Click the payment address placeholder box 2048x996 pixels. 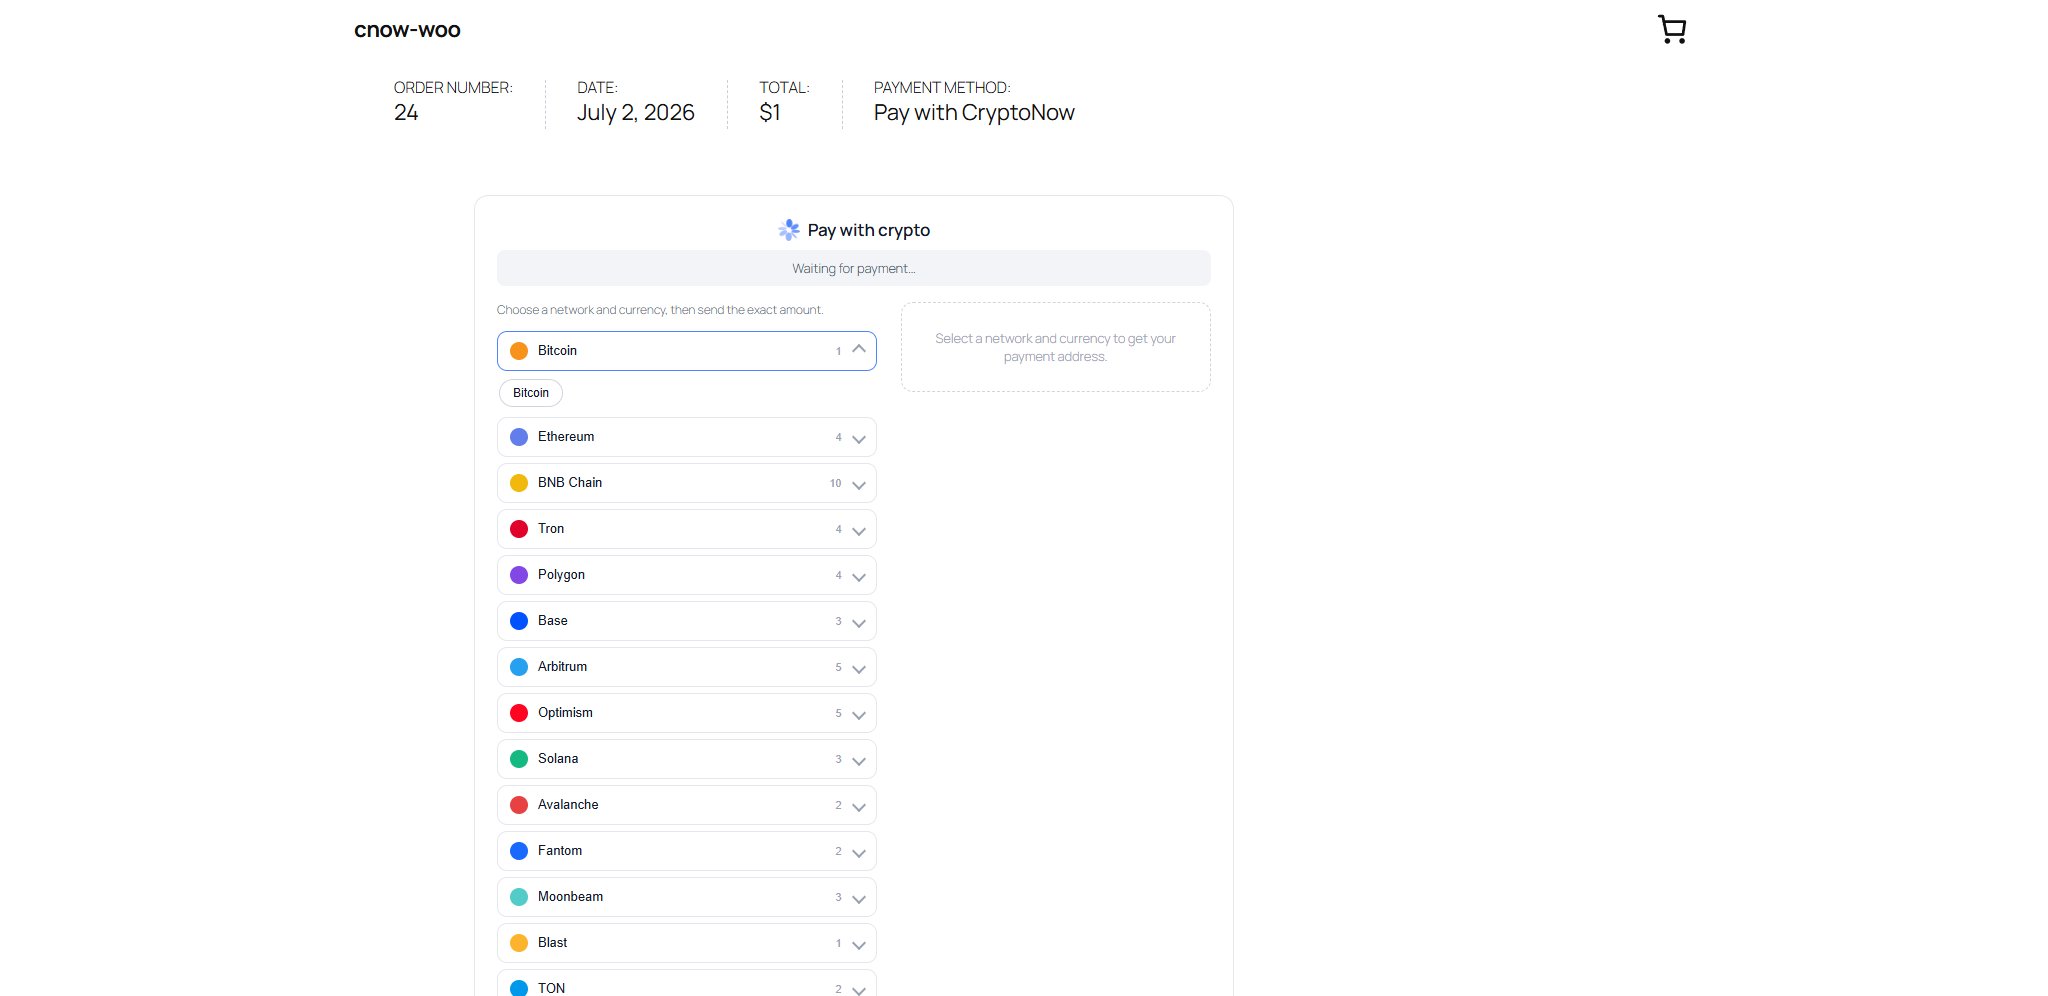(1056, 347)
